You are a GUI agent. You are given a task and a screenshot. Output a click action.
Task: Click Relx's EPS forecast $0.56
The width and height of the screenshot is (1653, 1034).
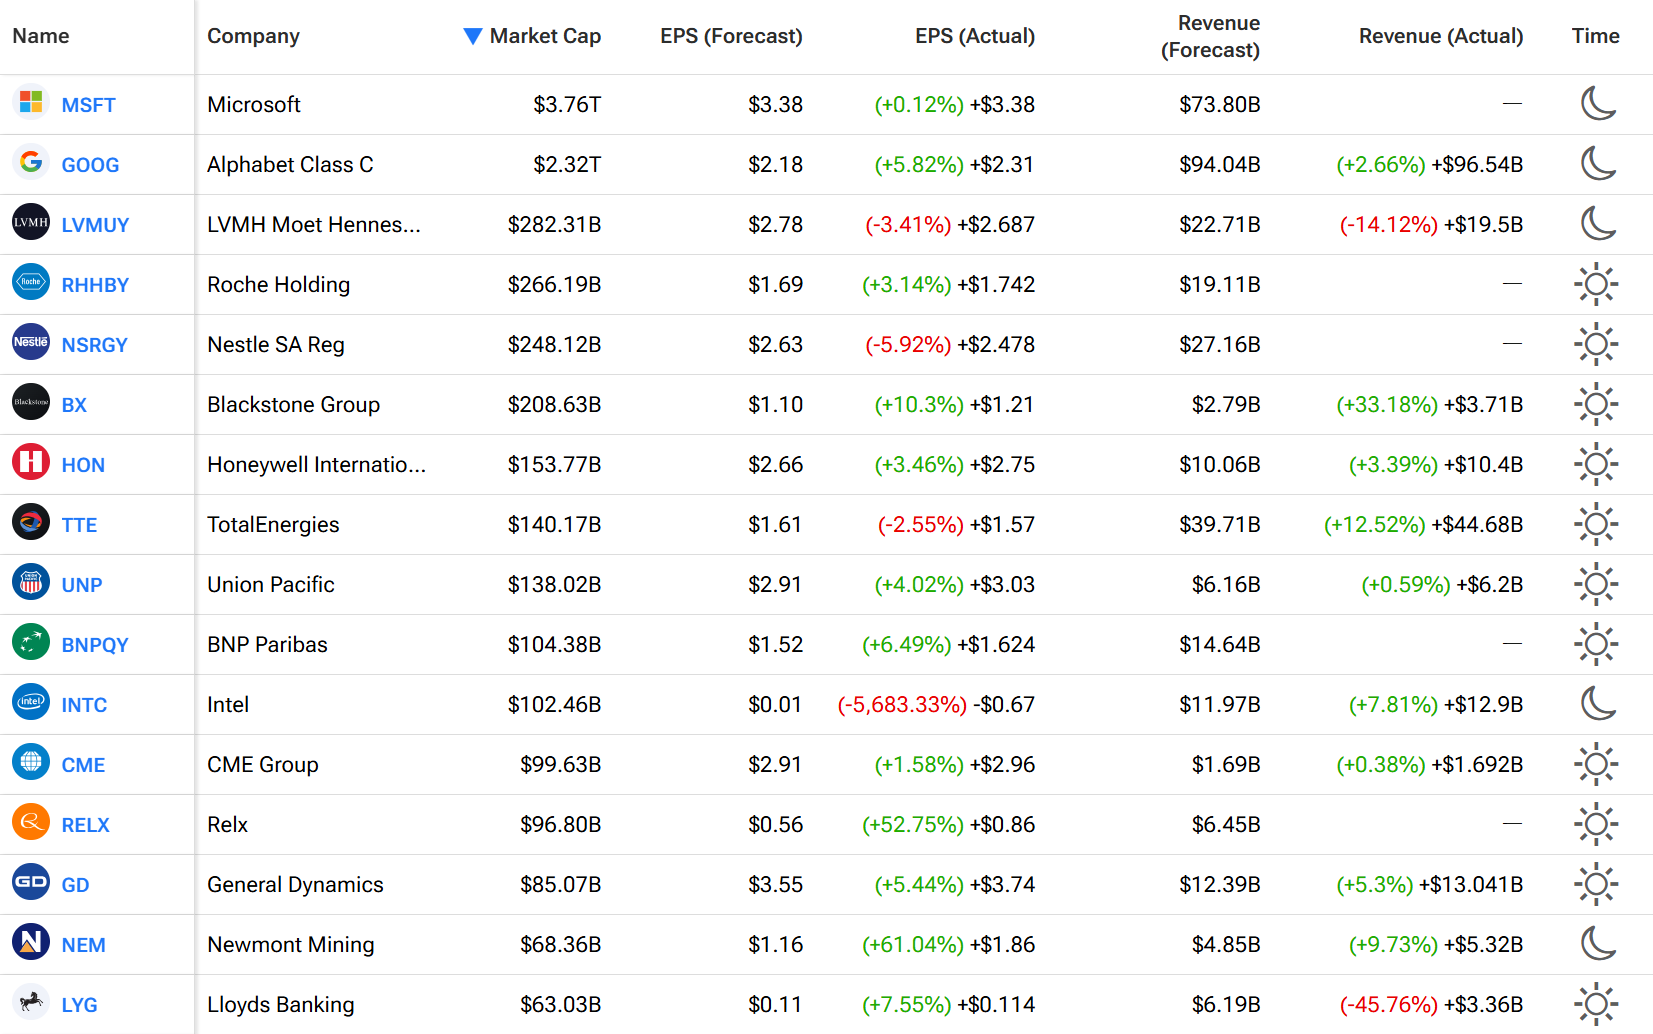776,824
